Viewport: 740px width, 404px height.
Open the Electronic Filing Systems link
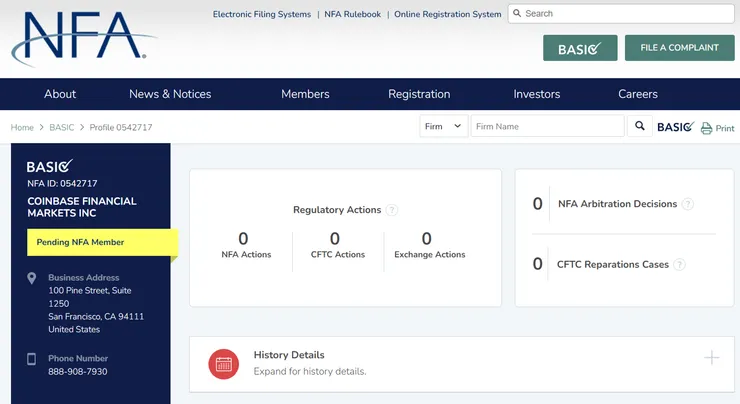point(263,15)
